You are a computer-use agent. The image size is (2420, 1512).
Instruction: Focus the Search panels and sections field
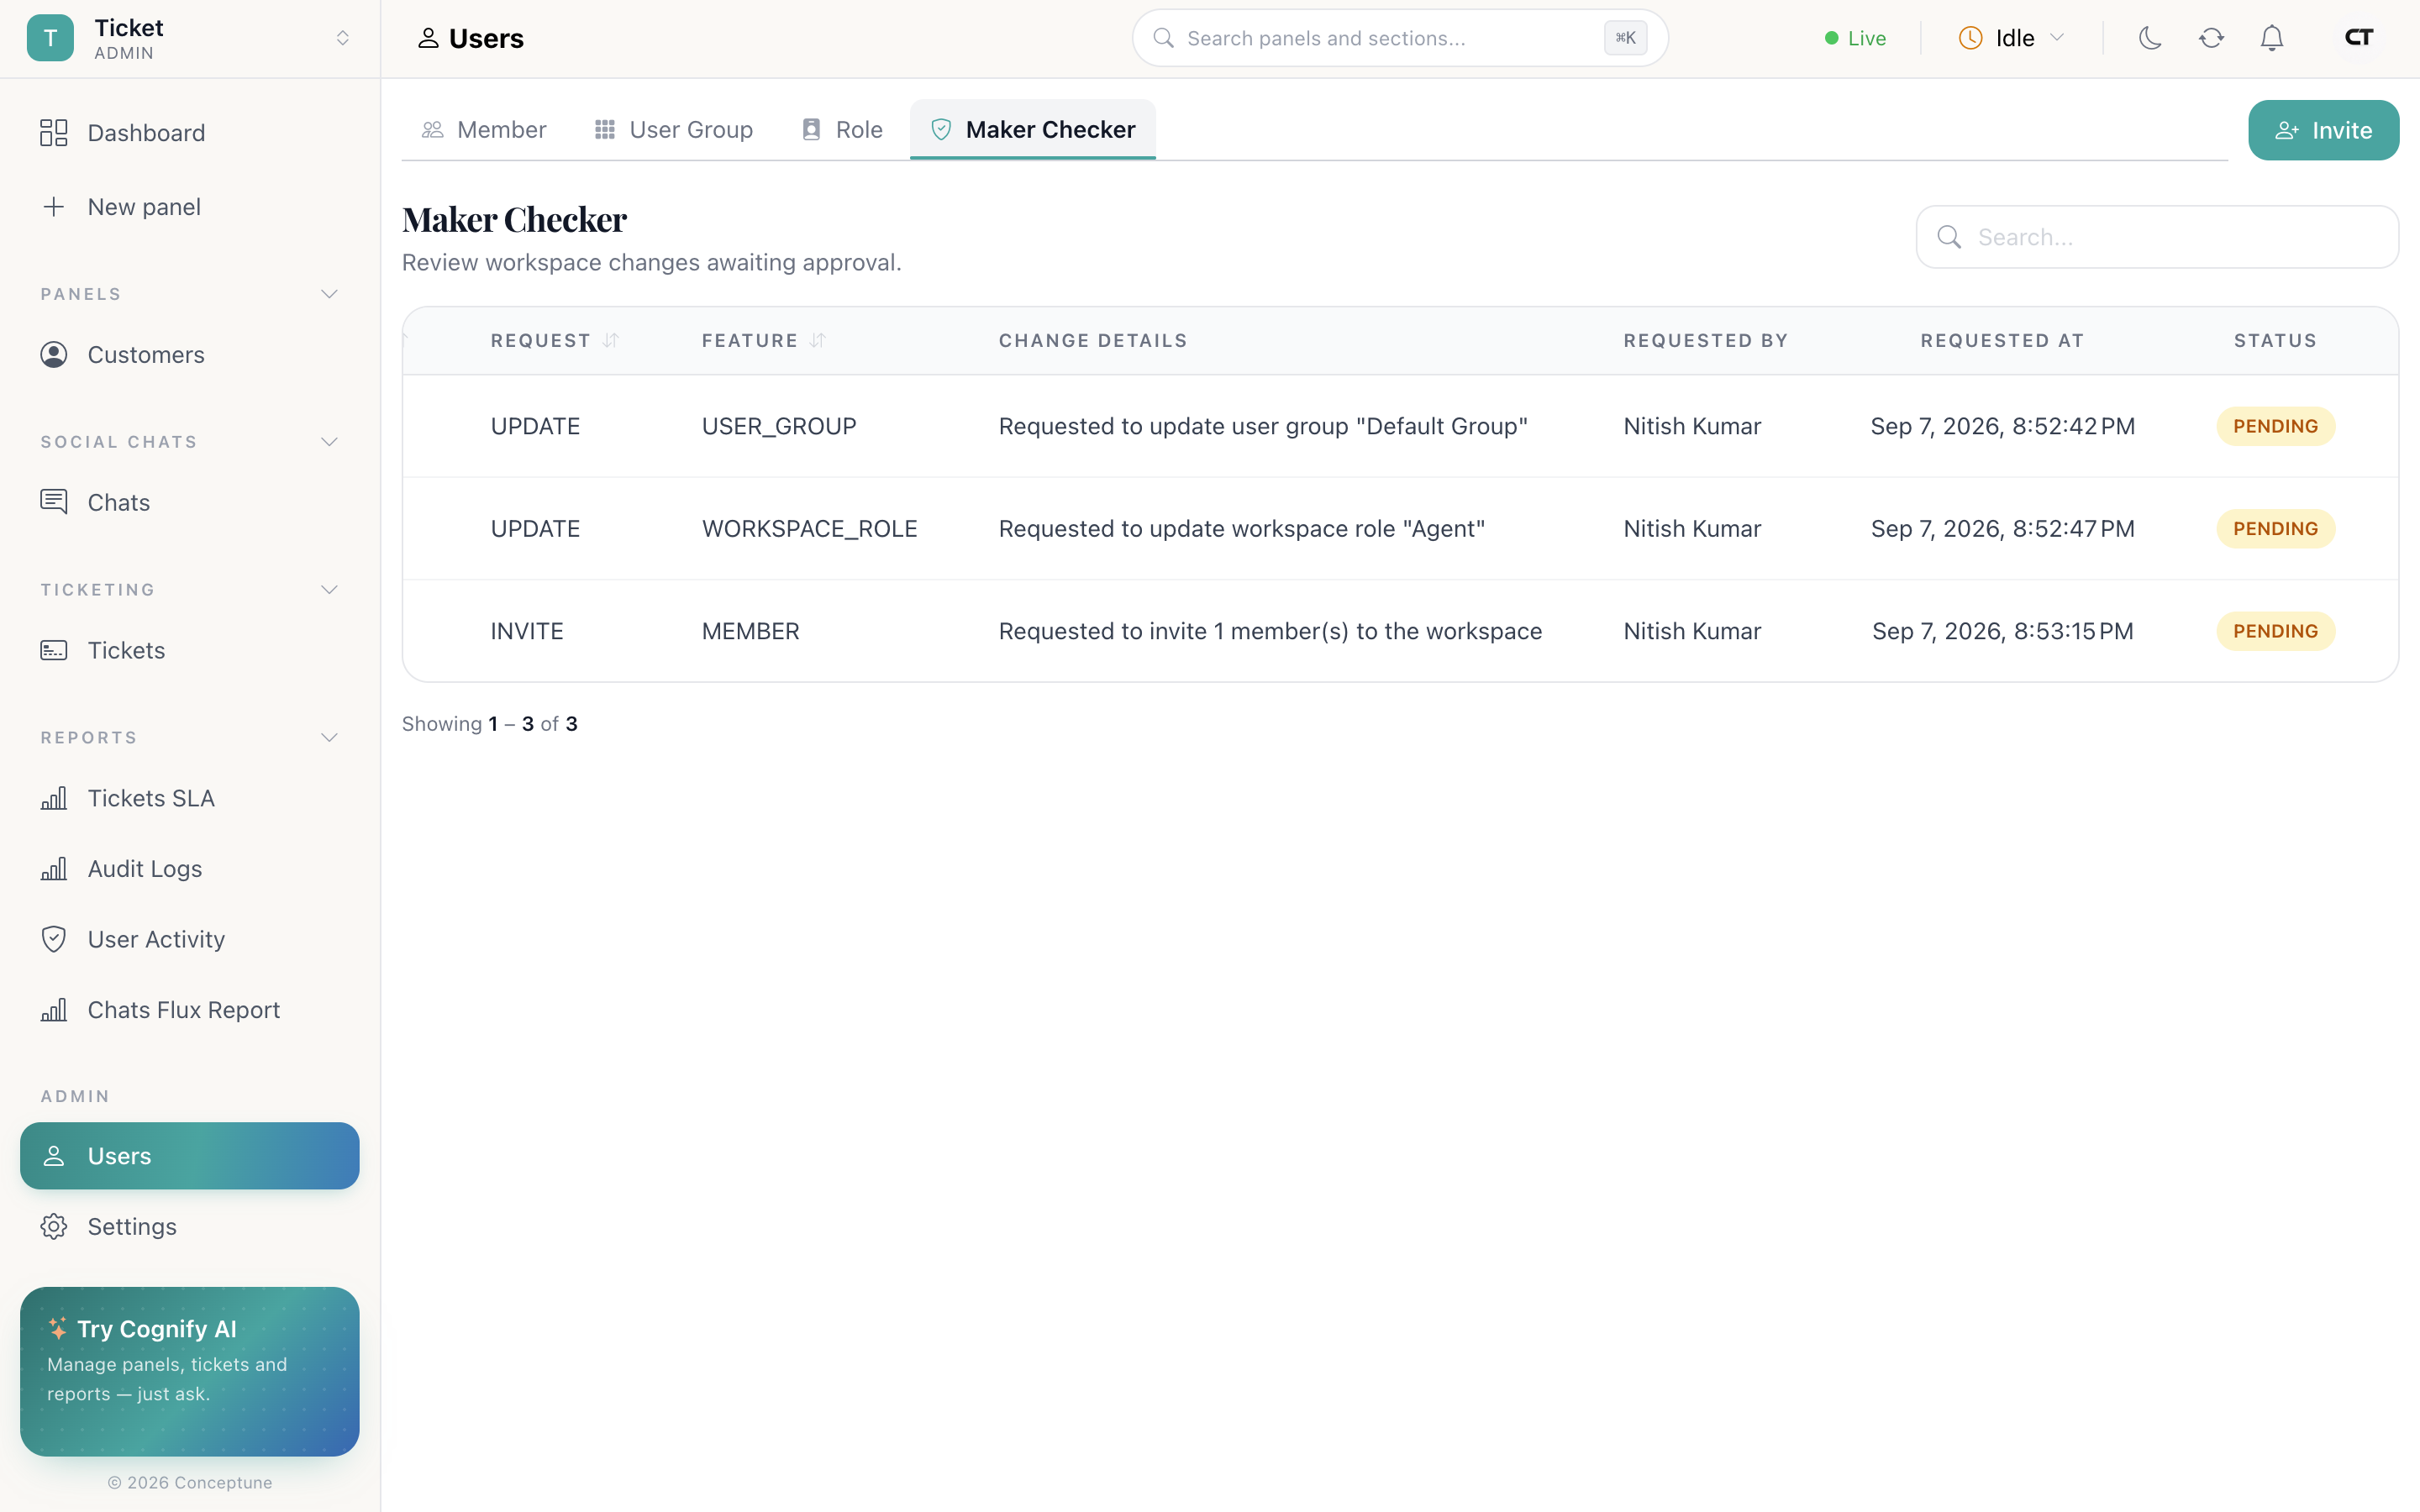point(1399,38)
